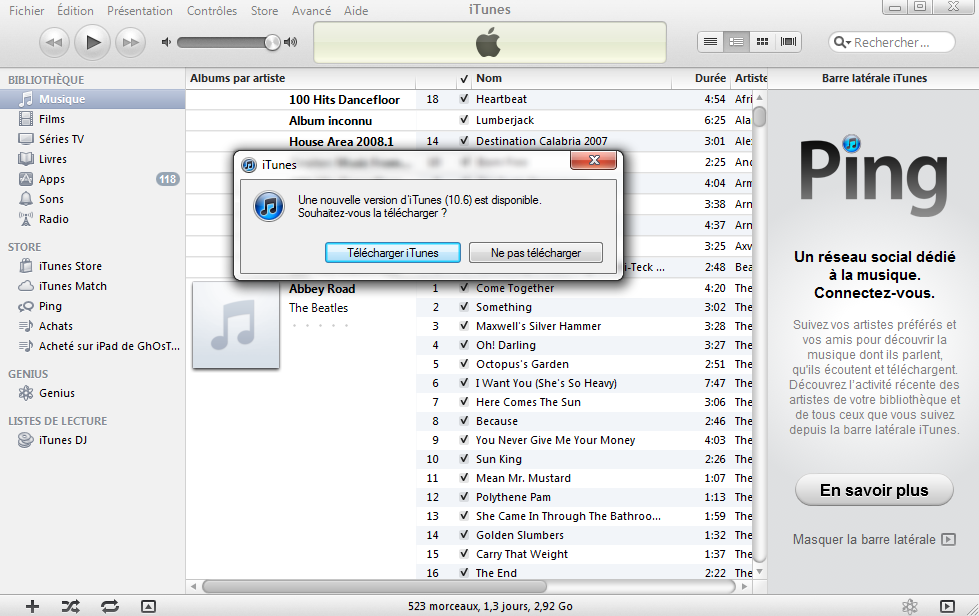The image size is (979, 616).
Task: Open the Store menu
Action: click(x=265, y=11)
